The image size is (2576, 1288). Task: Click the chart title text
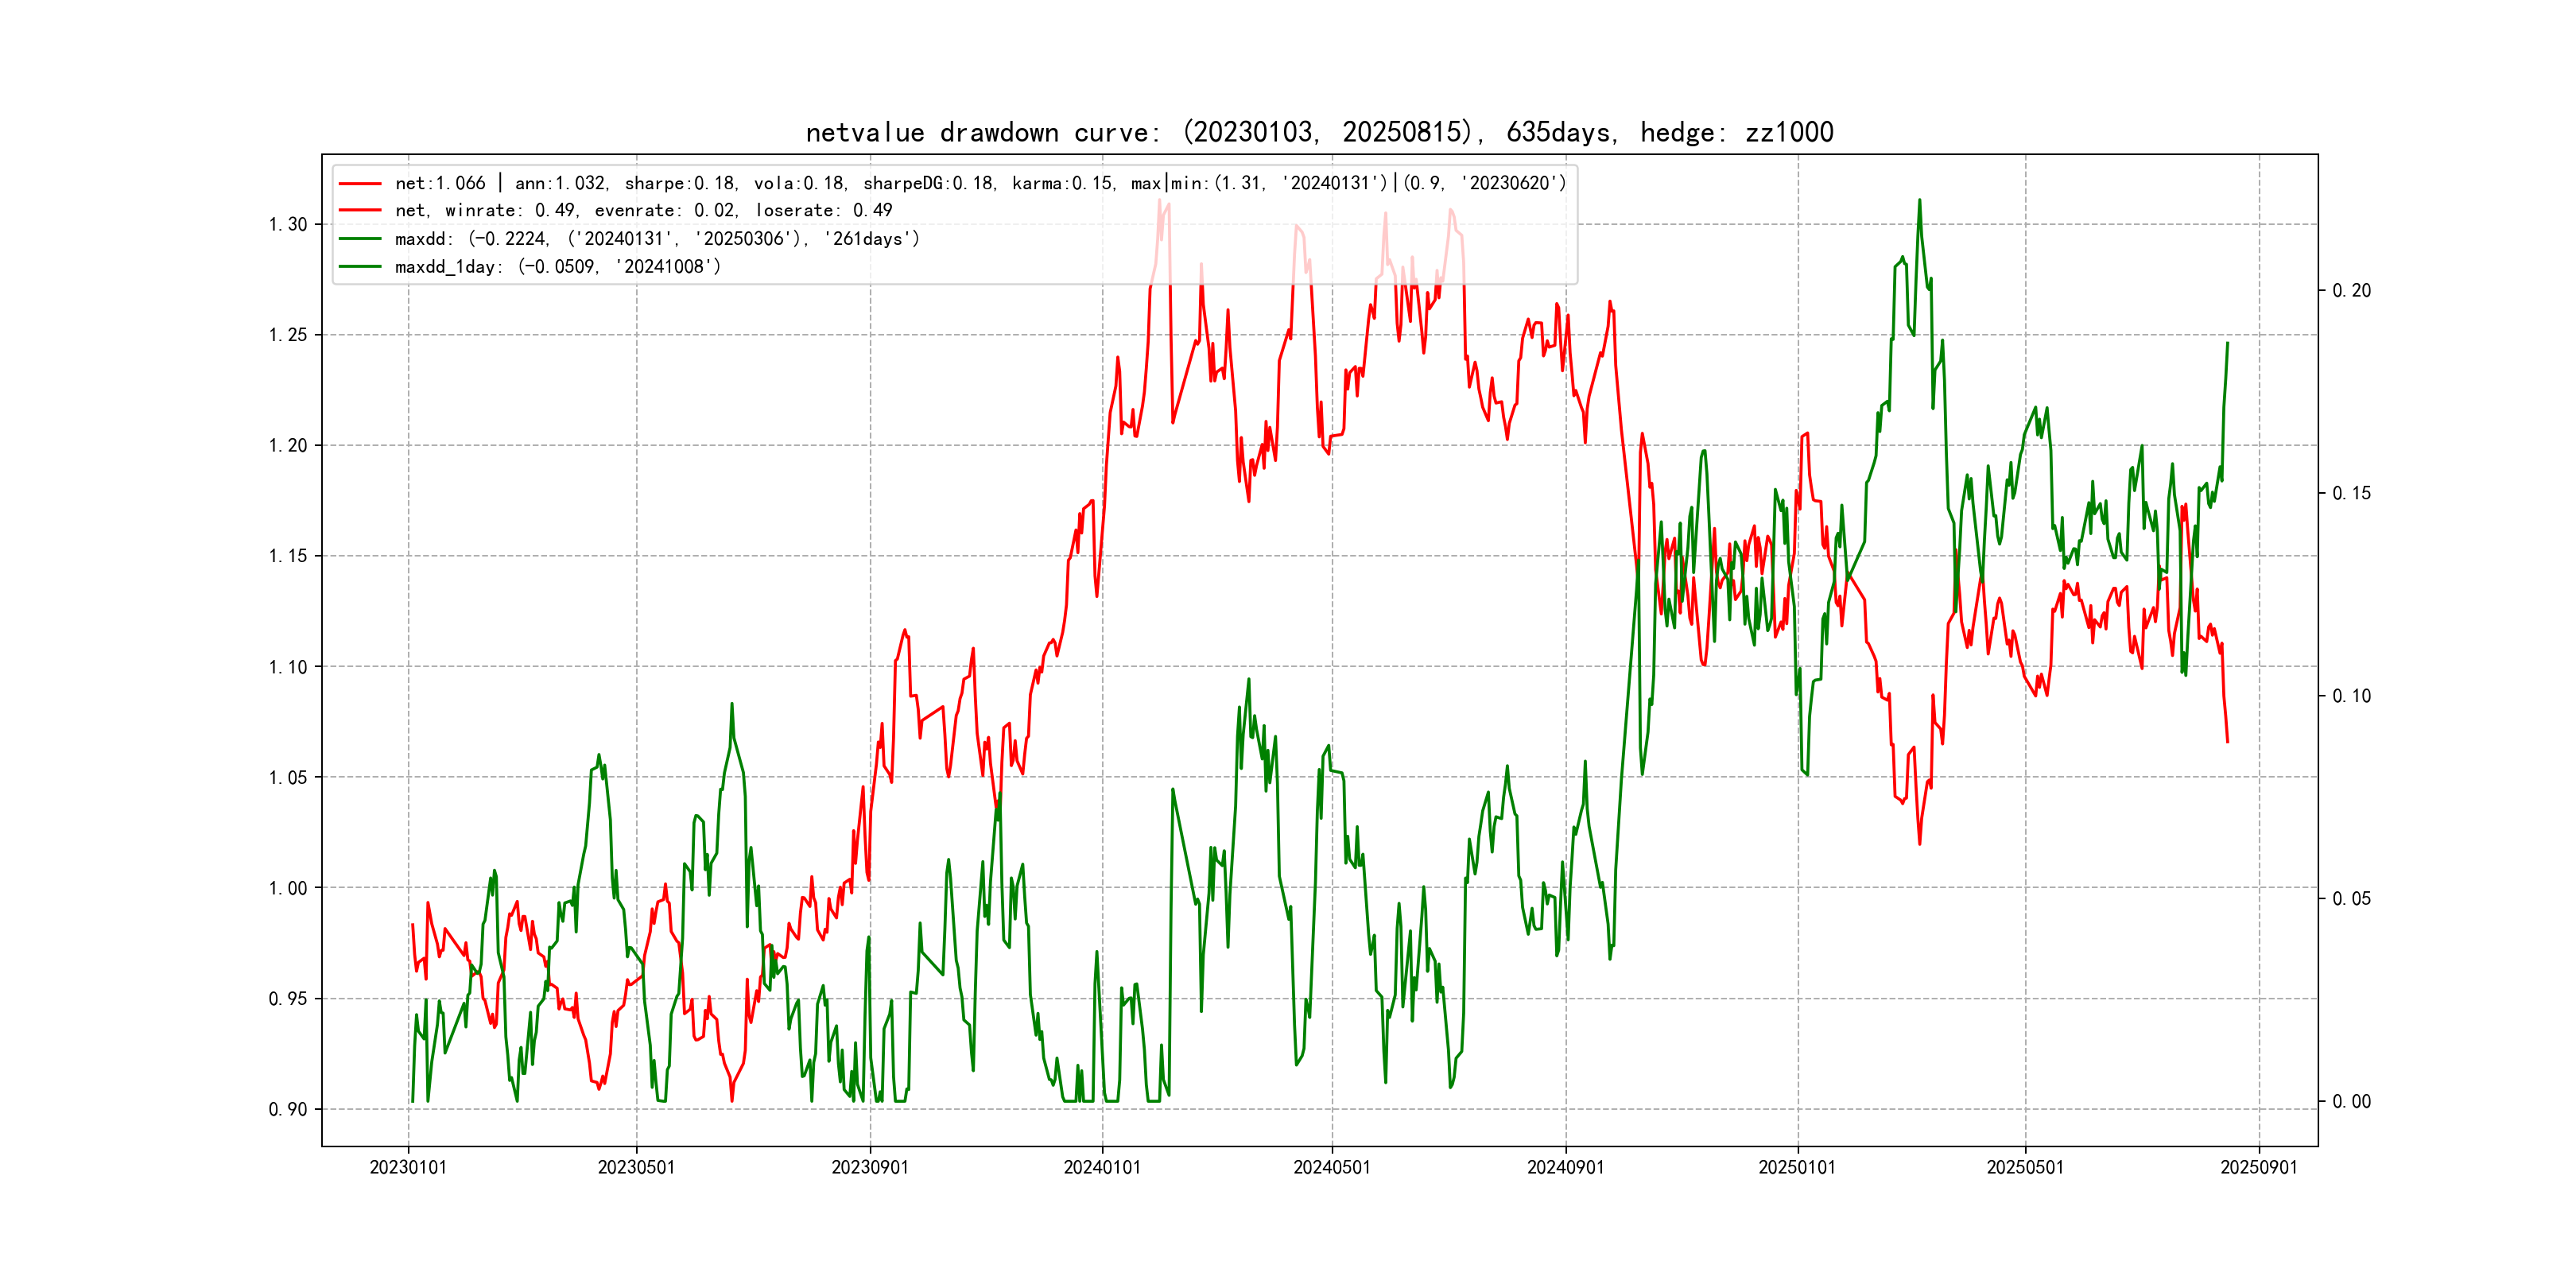(x=1319, y=132)
